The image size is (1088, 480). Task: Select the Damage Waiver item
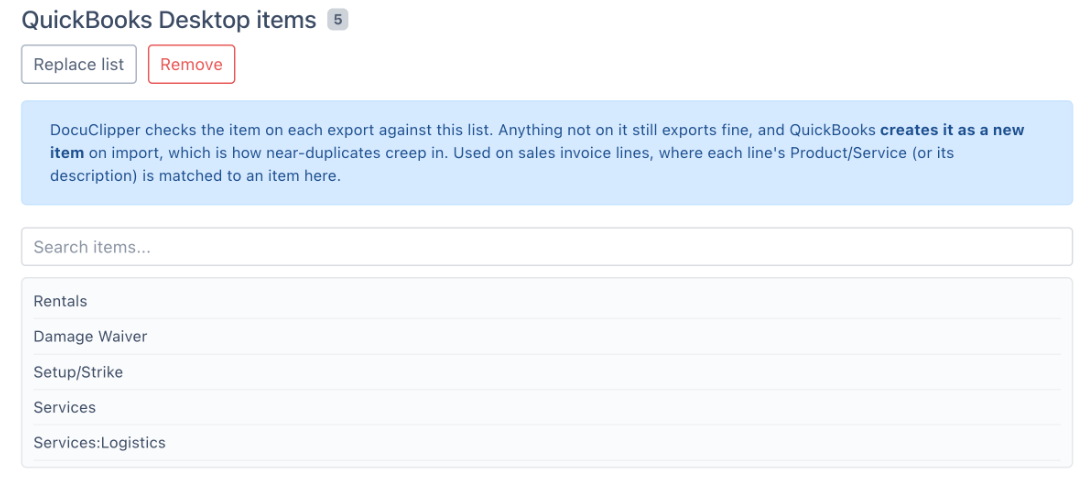(547, 336)
